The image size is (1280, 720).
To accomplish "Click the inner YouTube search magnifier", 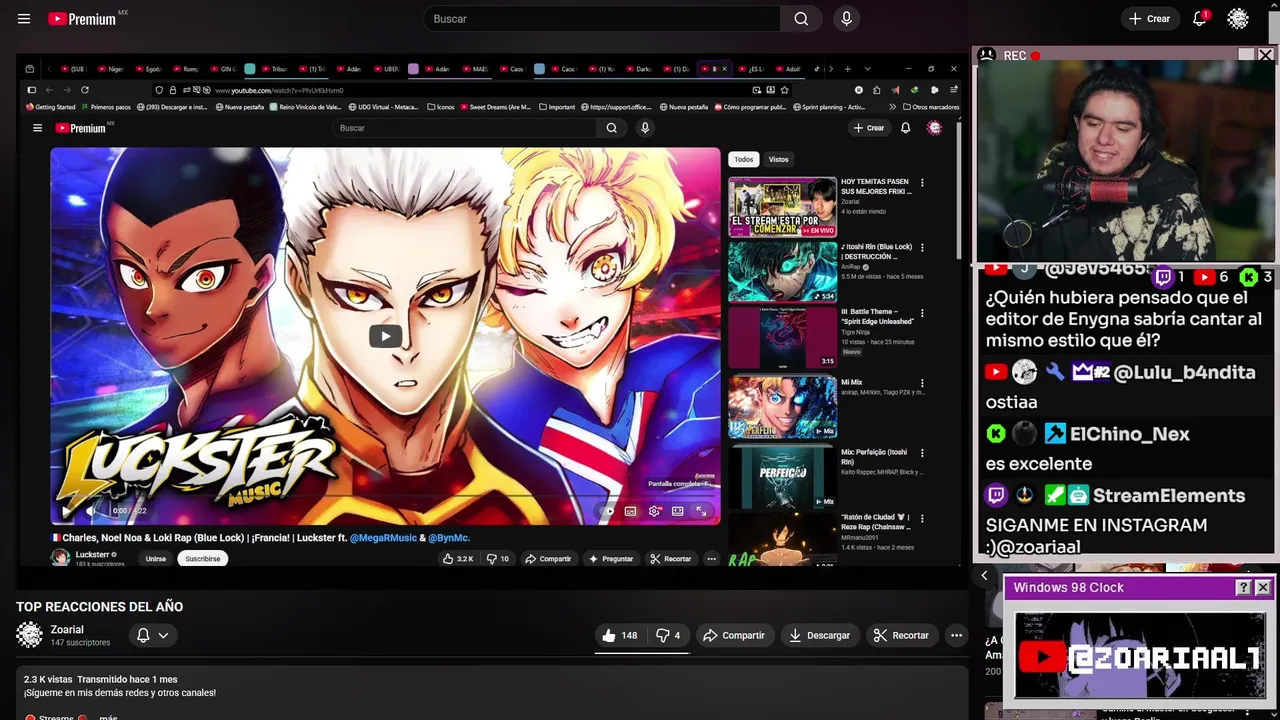I will [x=611, y=128].
